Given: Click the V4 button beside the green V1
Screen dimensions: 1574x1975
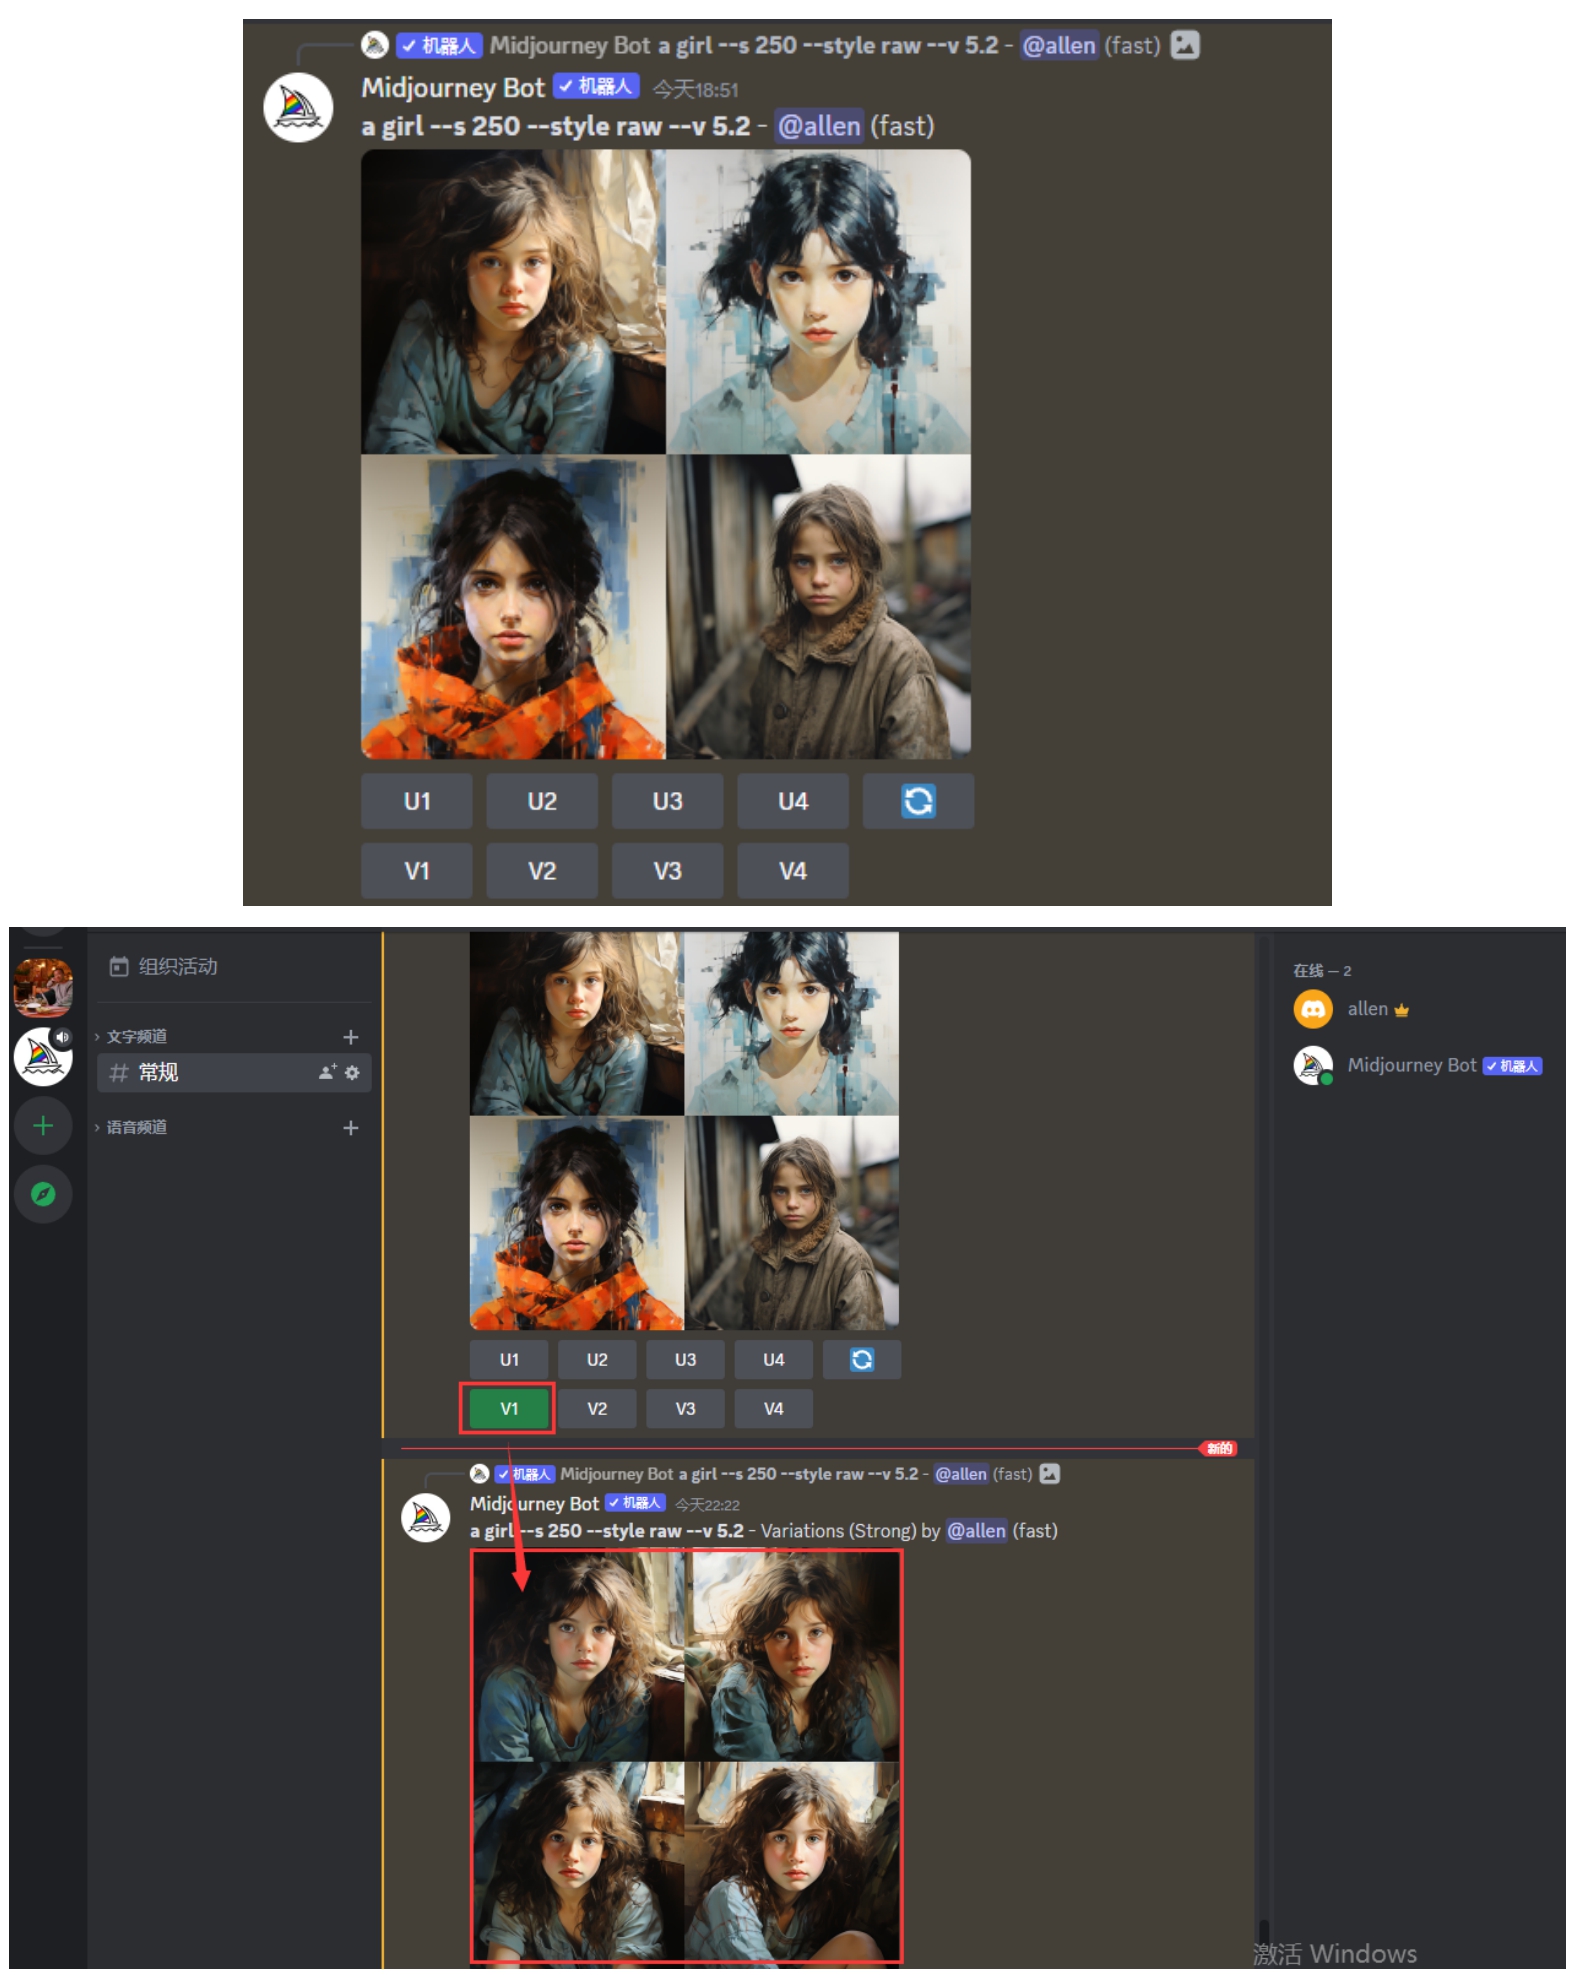Looking at the screenshot, I should pyautogui.click(x=773, y=1408).
